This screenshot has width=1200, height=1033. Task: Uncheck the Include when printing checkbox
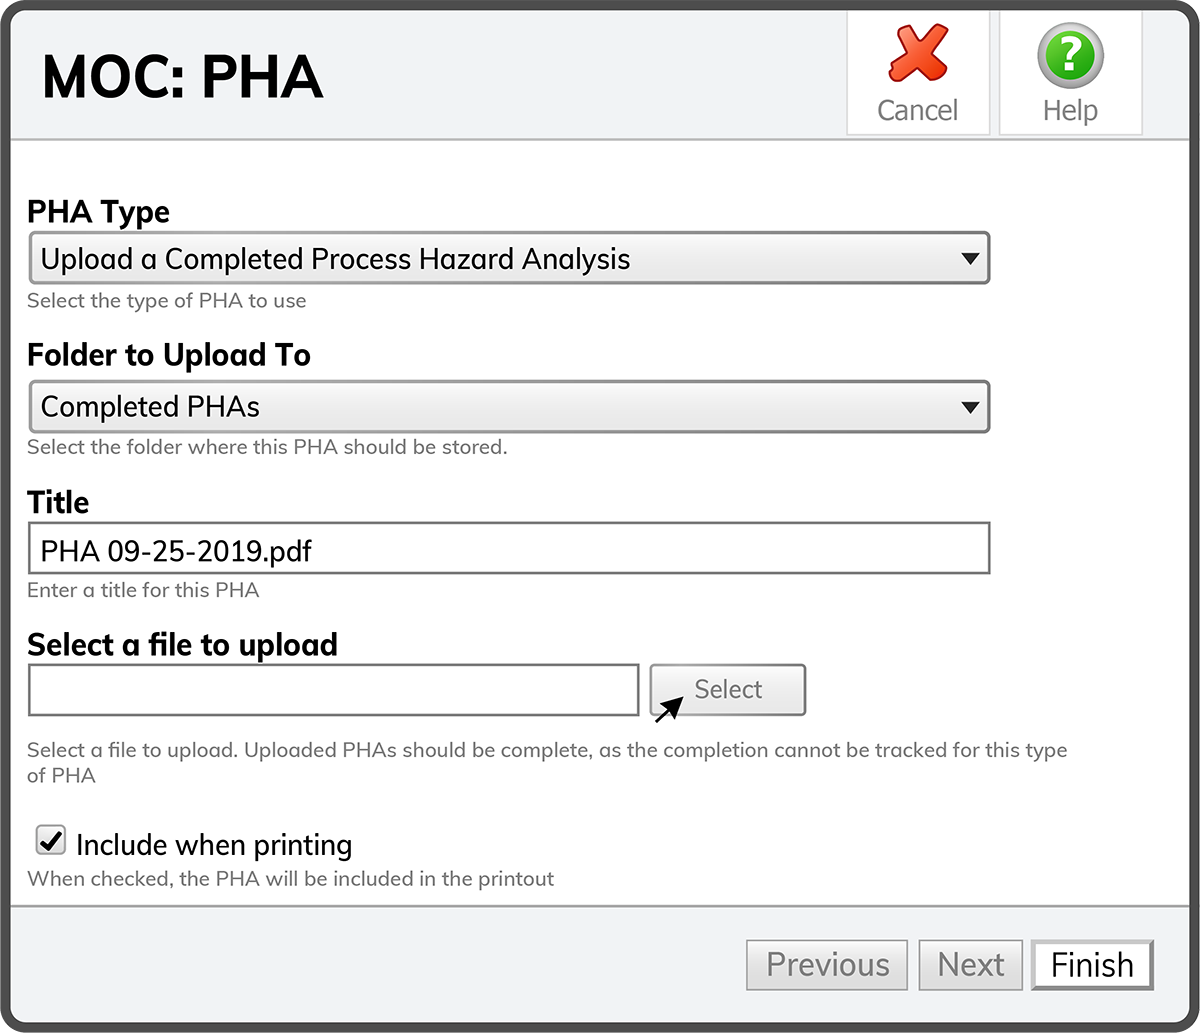[50, 840]
